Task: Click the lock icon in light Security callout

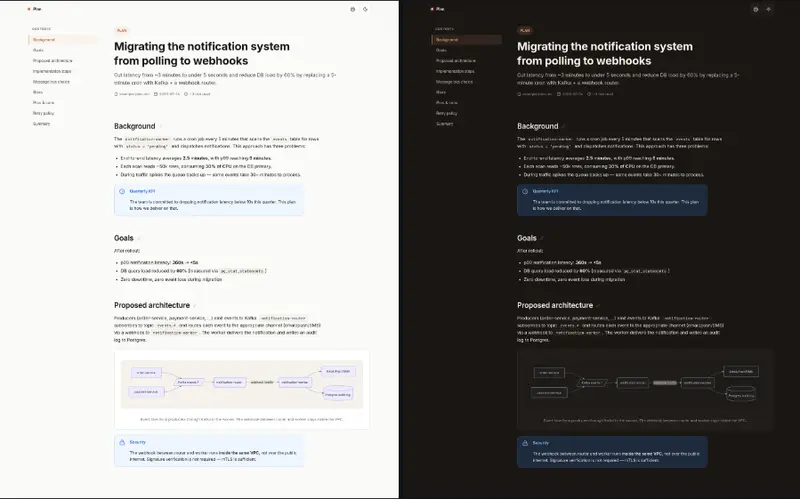Action: [122, 442]
